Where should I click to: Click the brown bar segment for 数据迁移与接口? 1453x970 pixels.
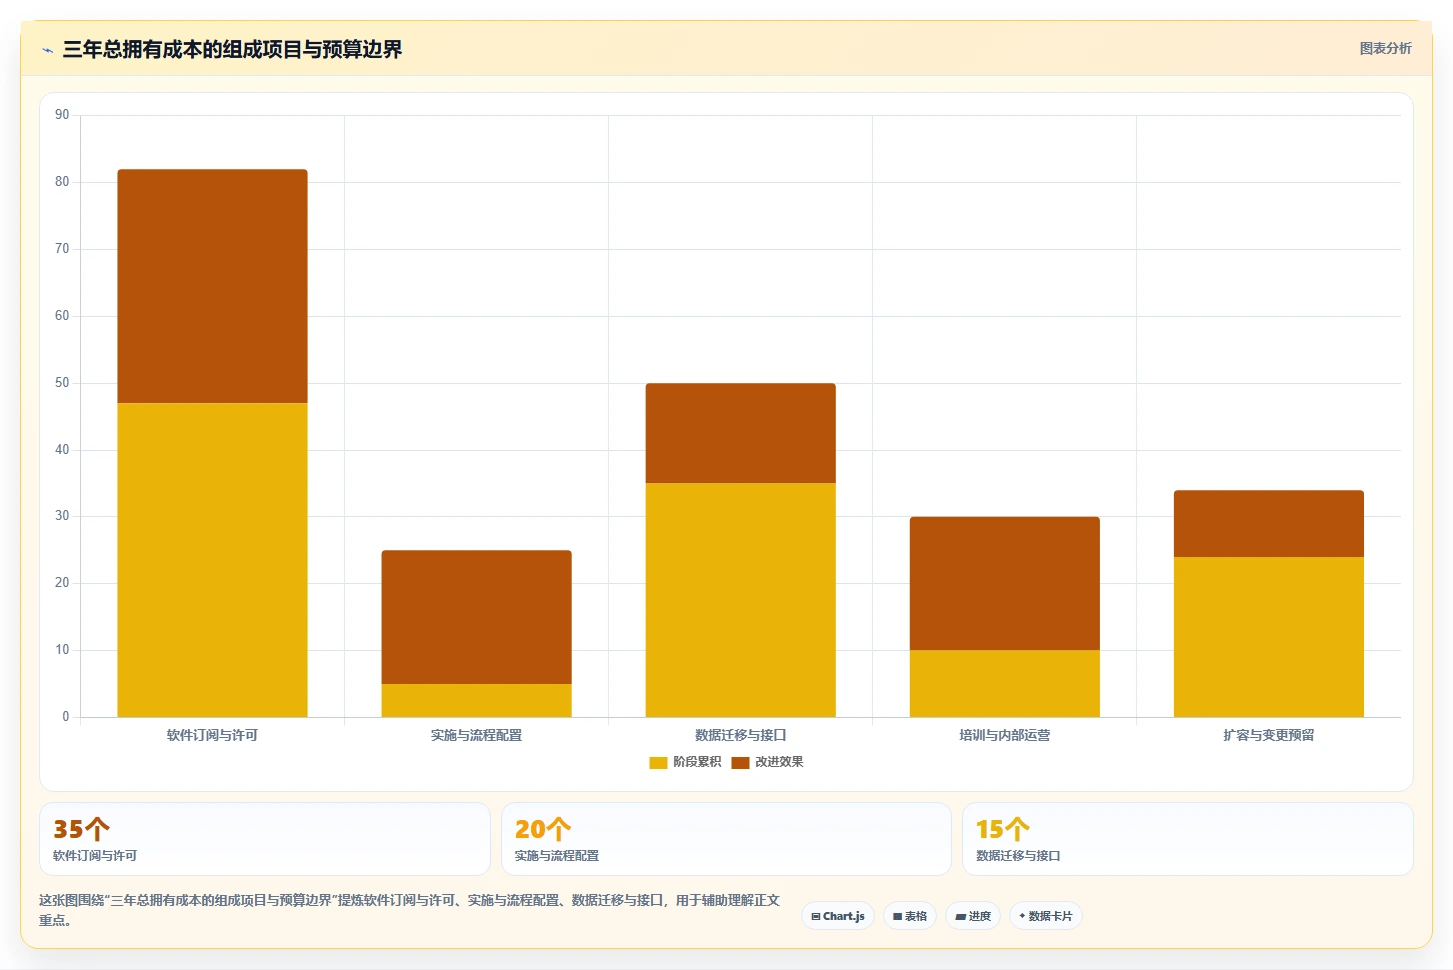click(x=740, y=433)
